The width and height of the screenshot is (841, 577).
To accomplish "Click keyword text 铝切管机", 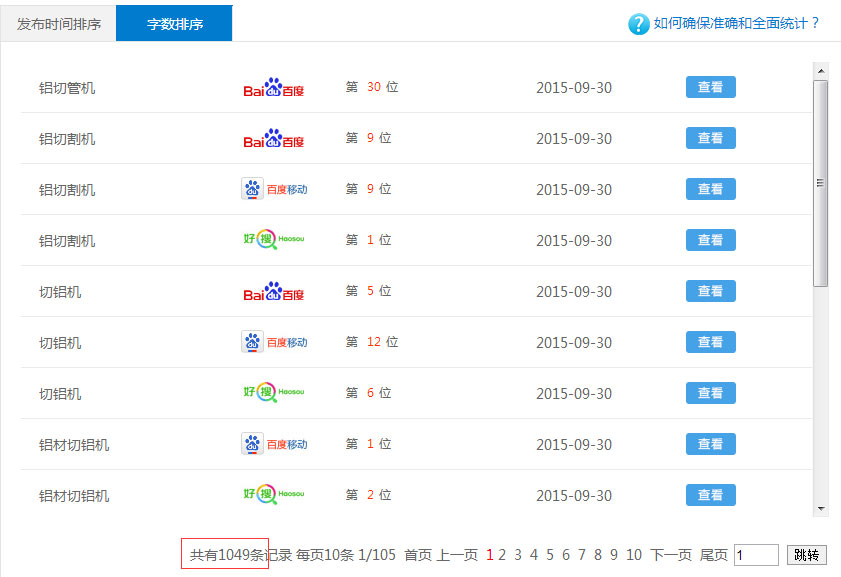I will click(x=67, y=88).
